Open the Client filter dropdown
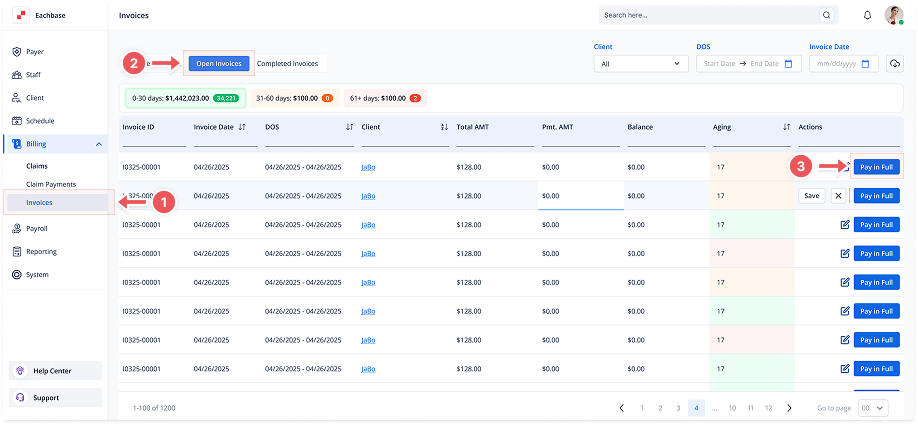 click(640, 64)
